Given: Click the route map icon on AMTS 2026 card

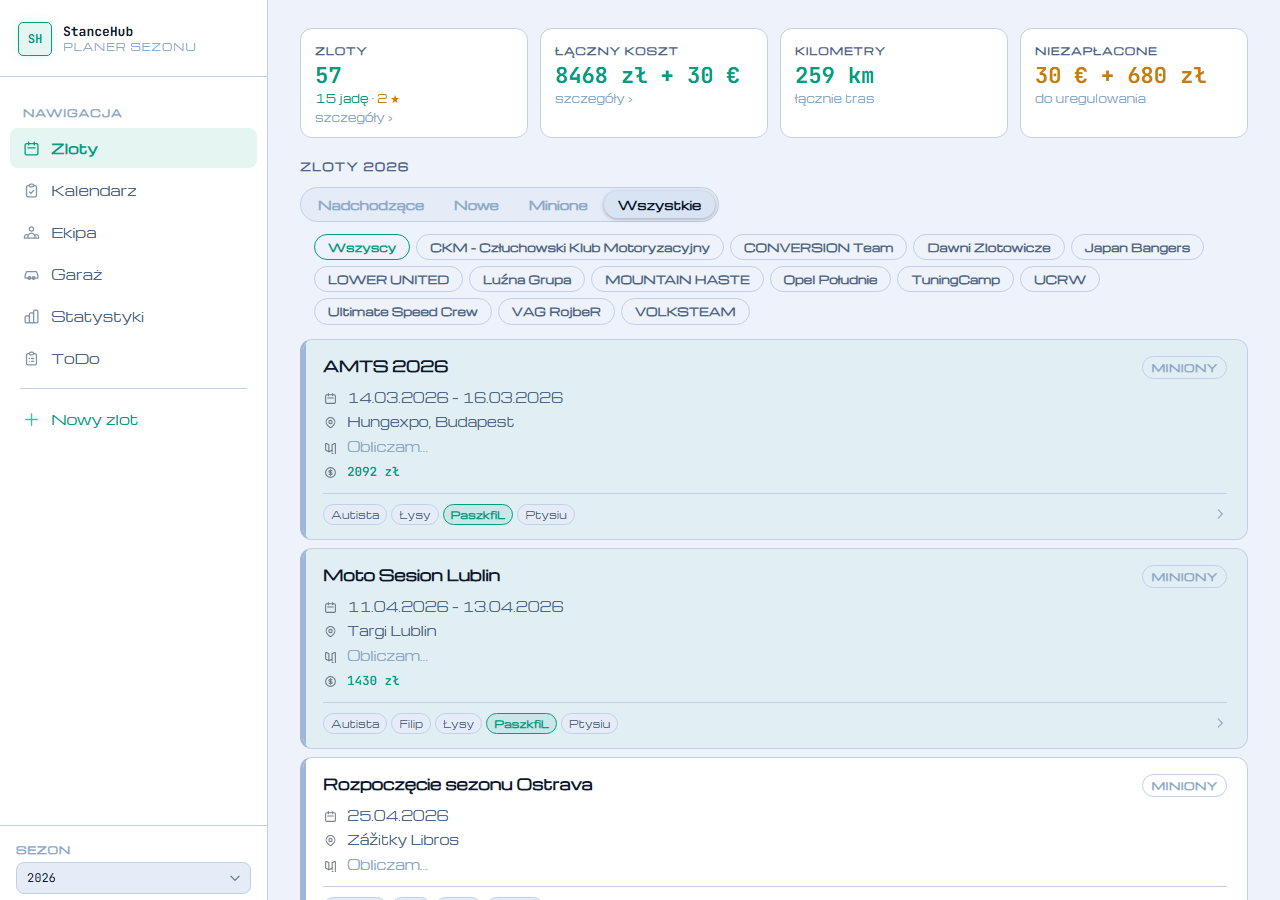Looking at the screenshot, I should pyautogui.click(x=331, y=448).
